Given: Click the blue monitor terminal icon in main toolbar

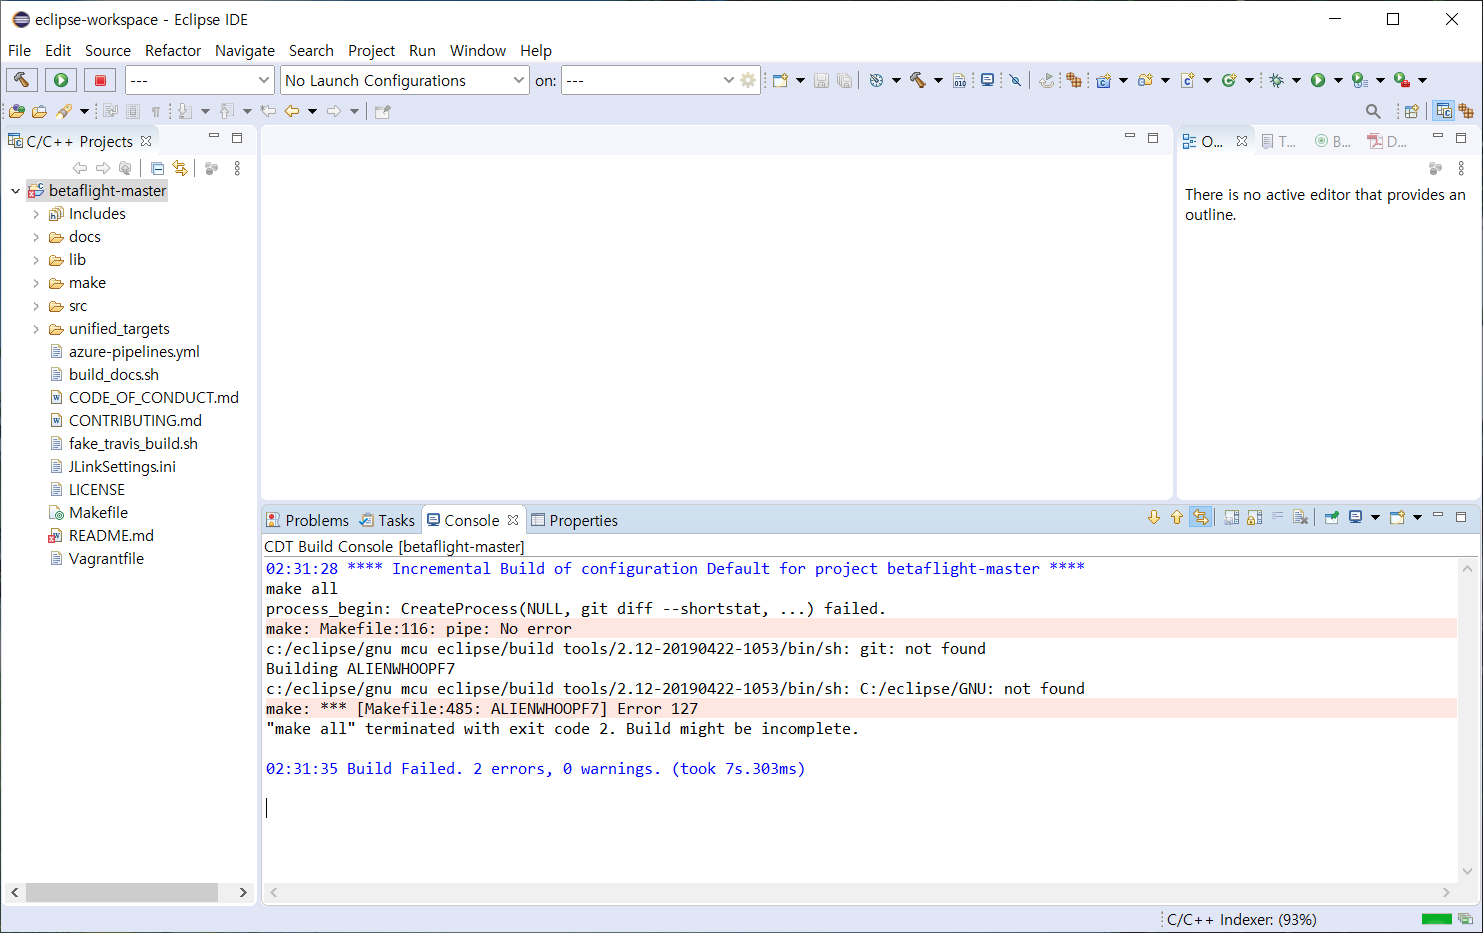Looking at the screenshot, I should point(988,80).
